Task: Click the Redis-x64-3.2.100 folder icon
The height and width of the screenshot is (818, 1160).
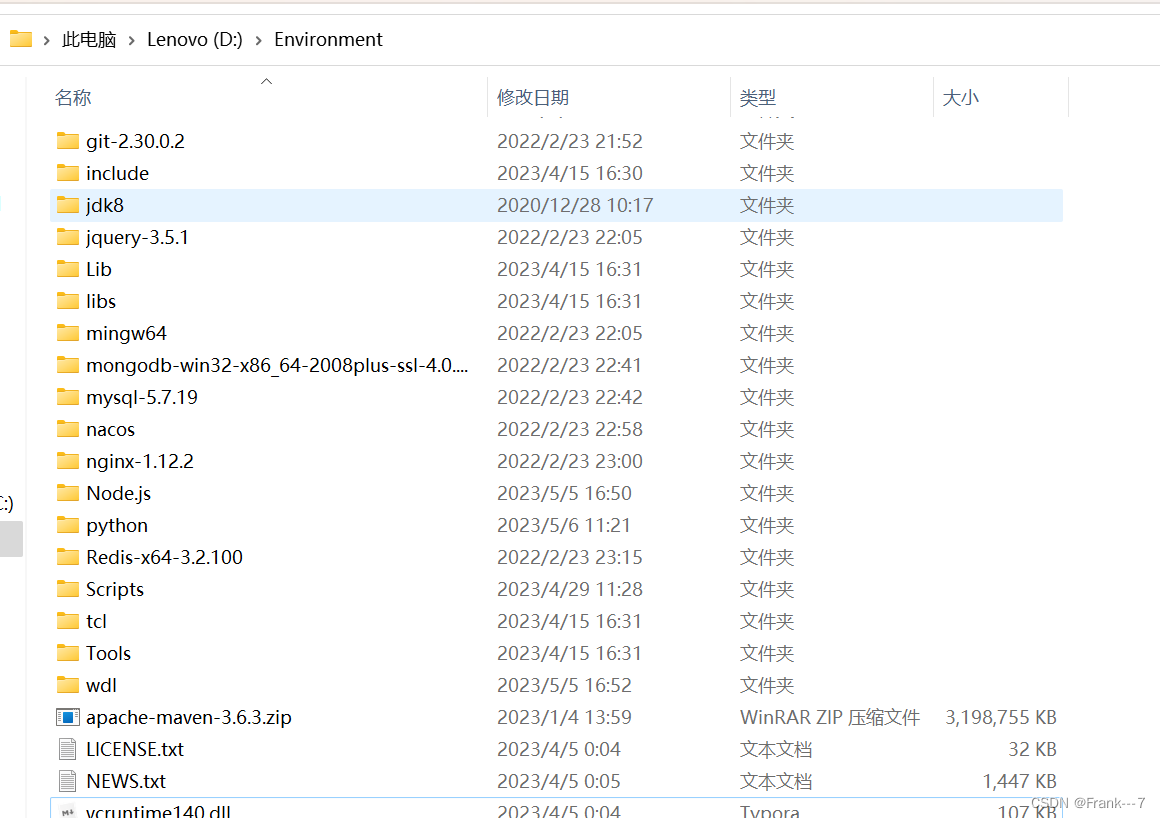Action: pyautogui.click(x=67, y=557)
